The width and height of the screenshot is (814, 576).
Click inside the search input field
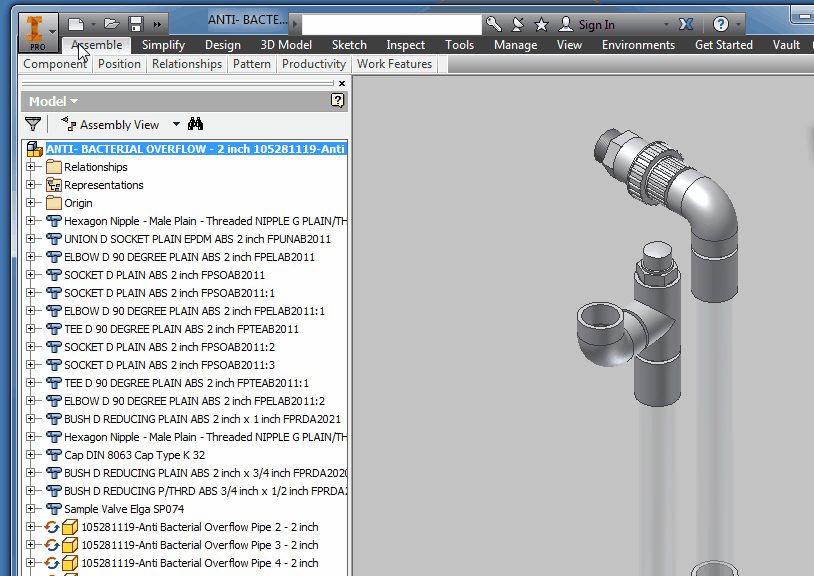coord(390,22)
